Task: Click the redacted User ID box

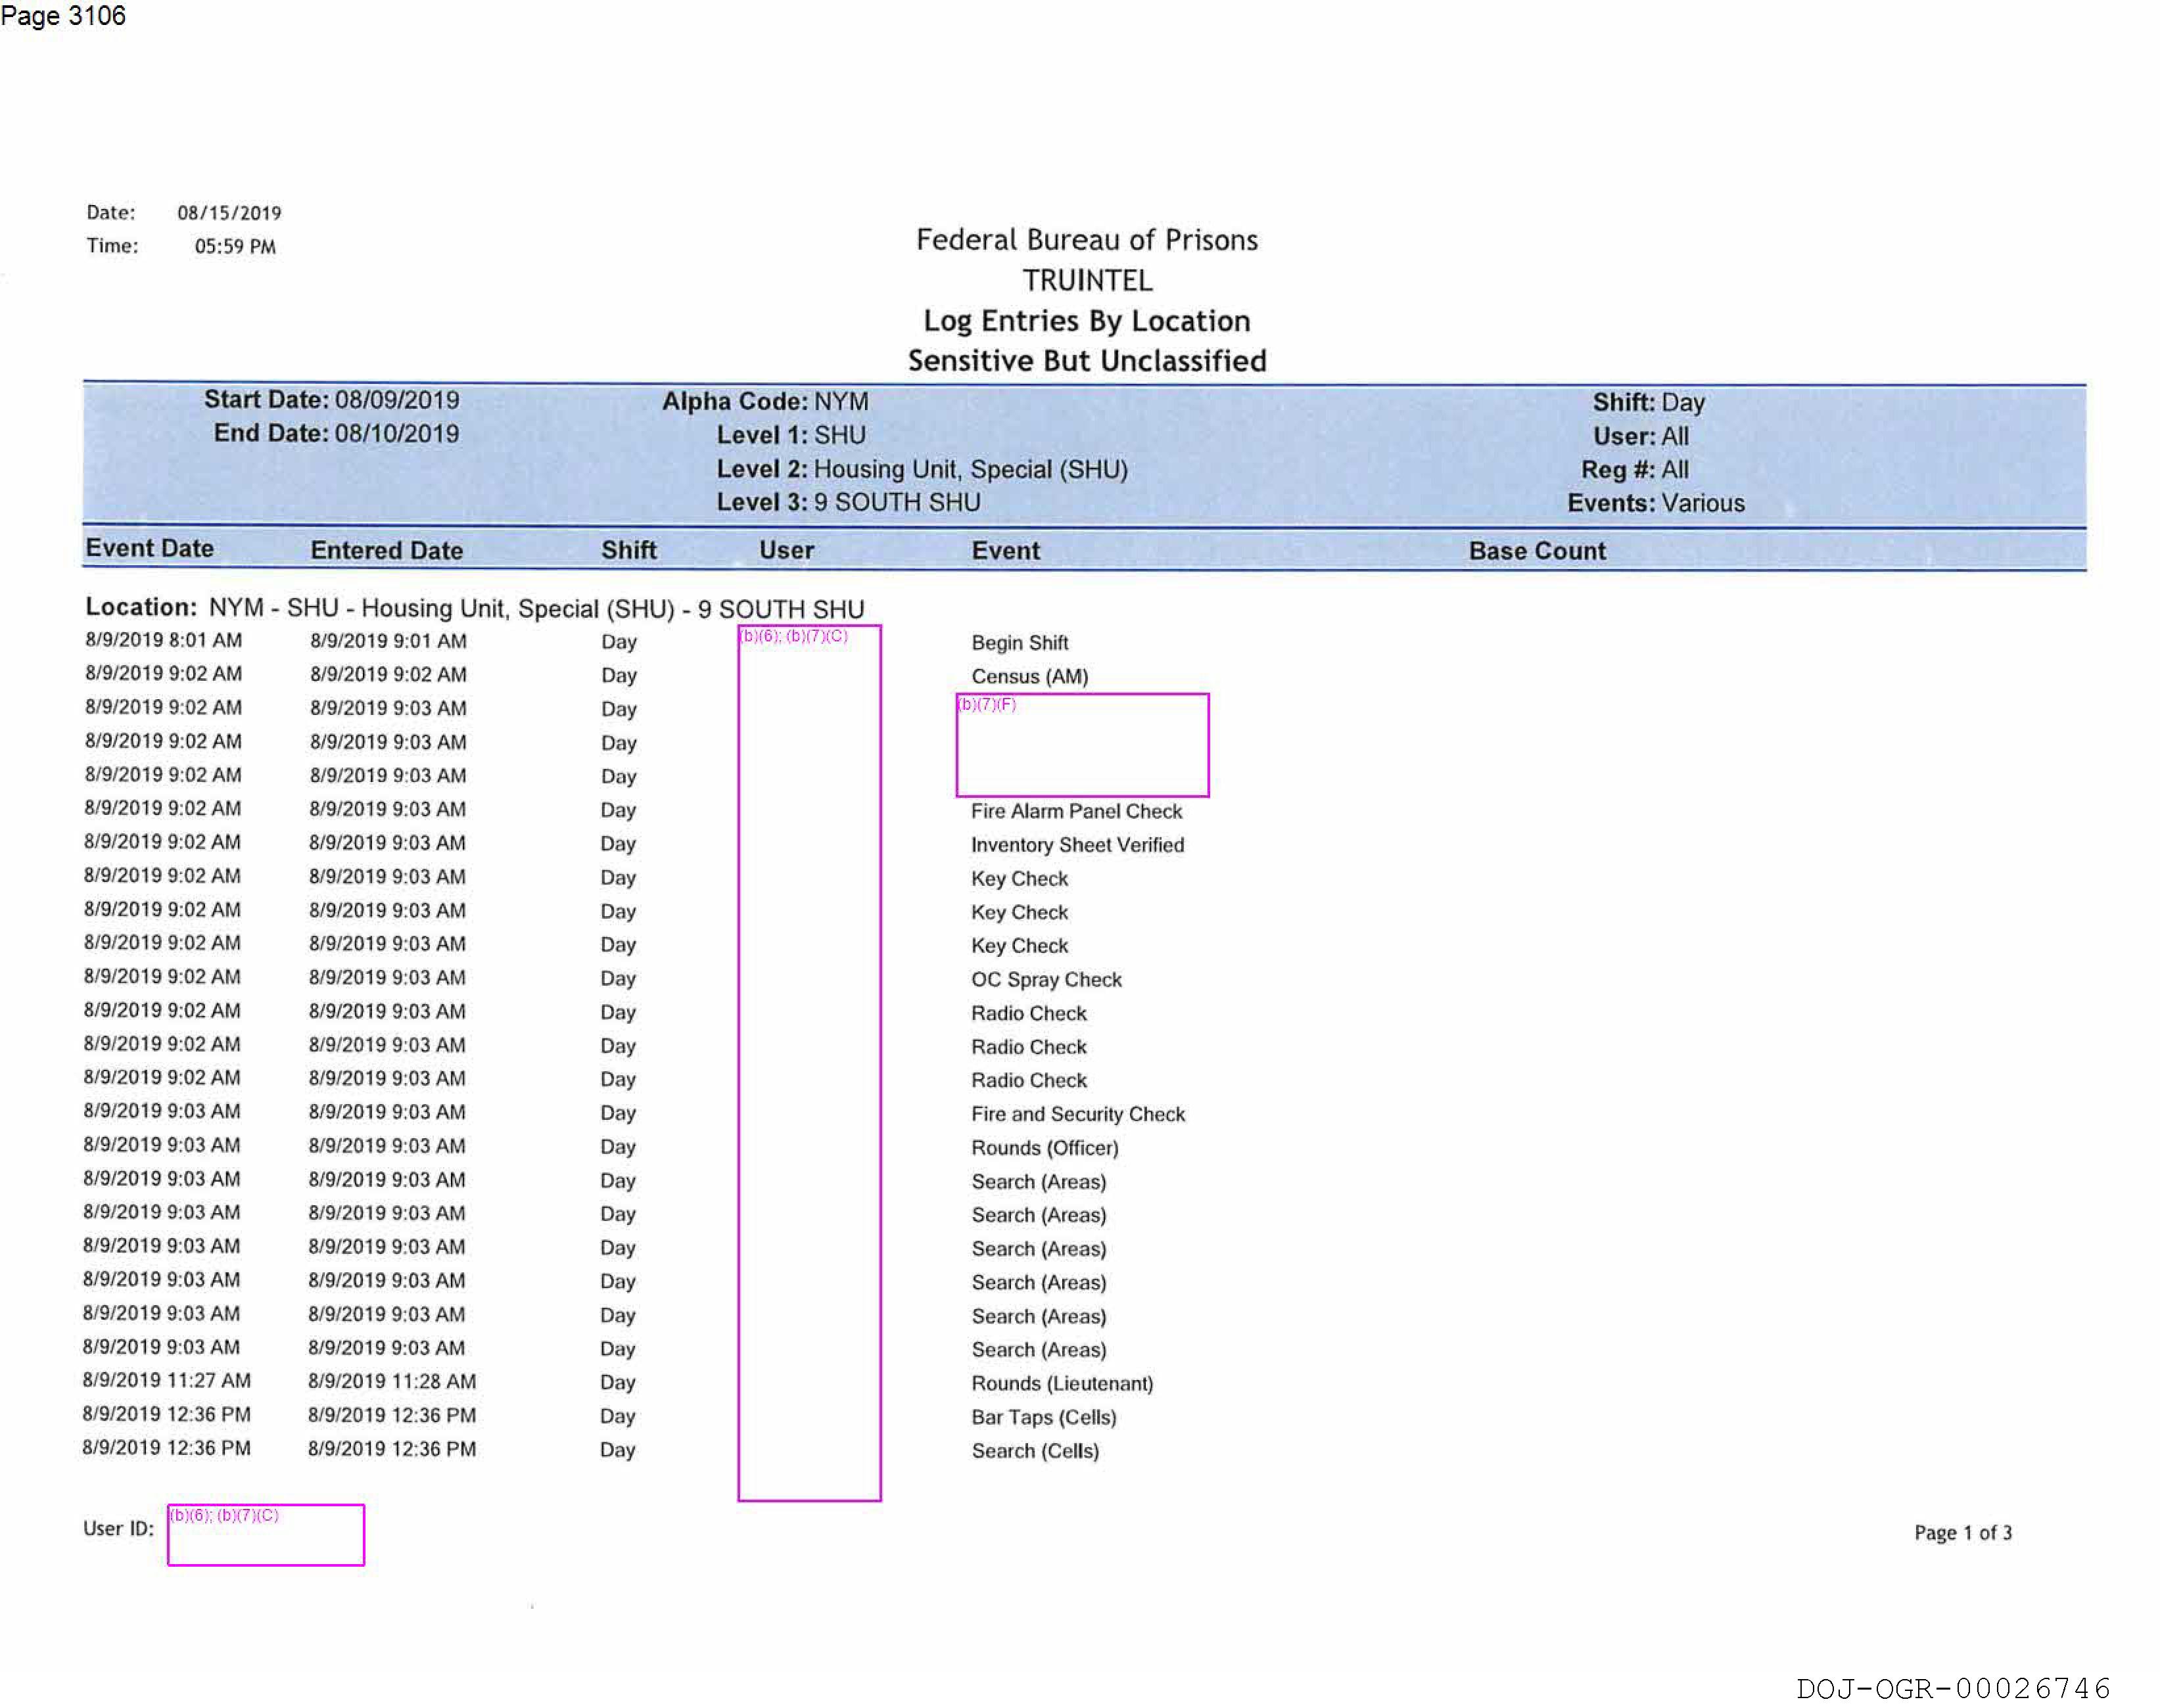Action: point(266,1535)
